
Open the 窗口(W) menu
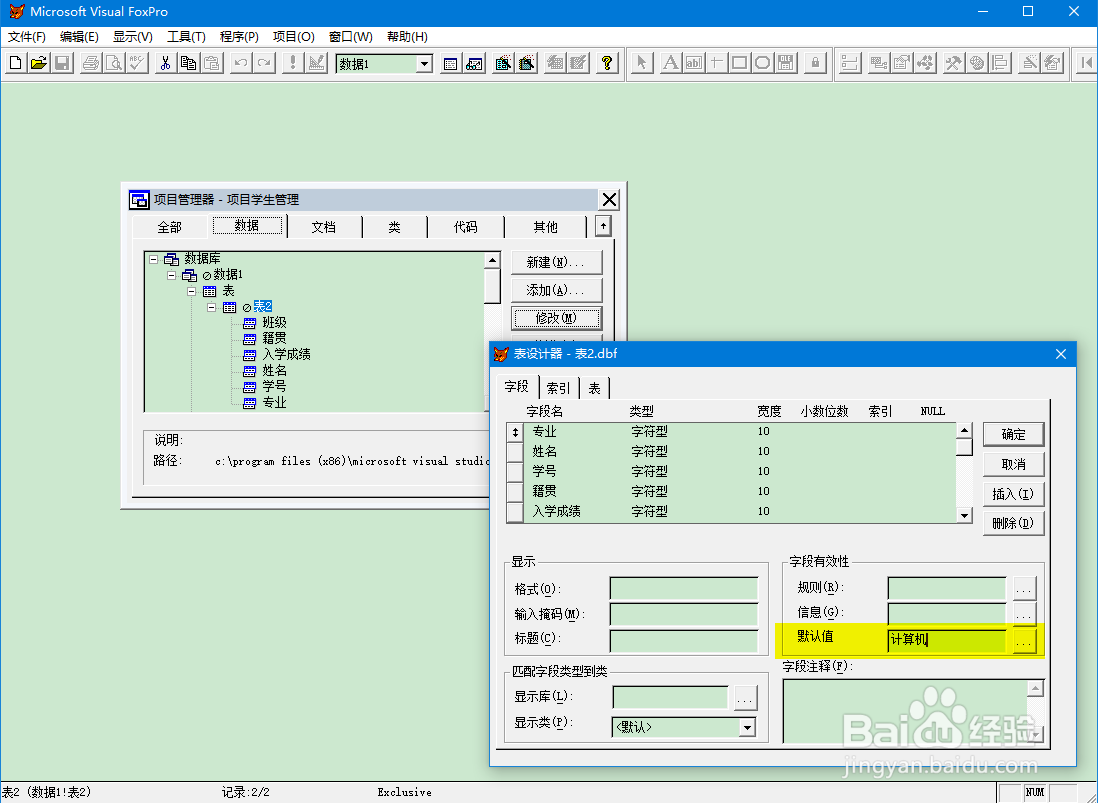pos(351,36)
